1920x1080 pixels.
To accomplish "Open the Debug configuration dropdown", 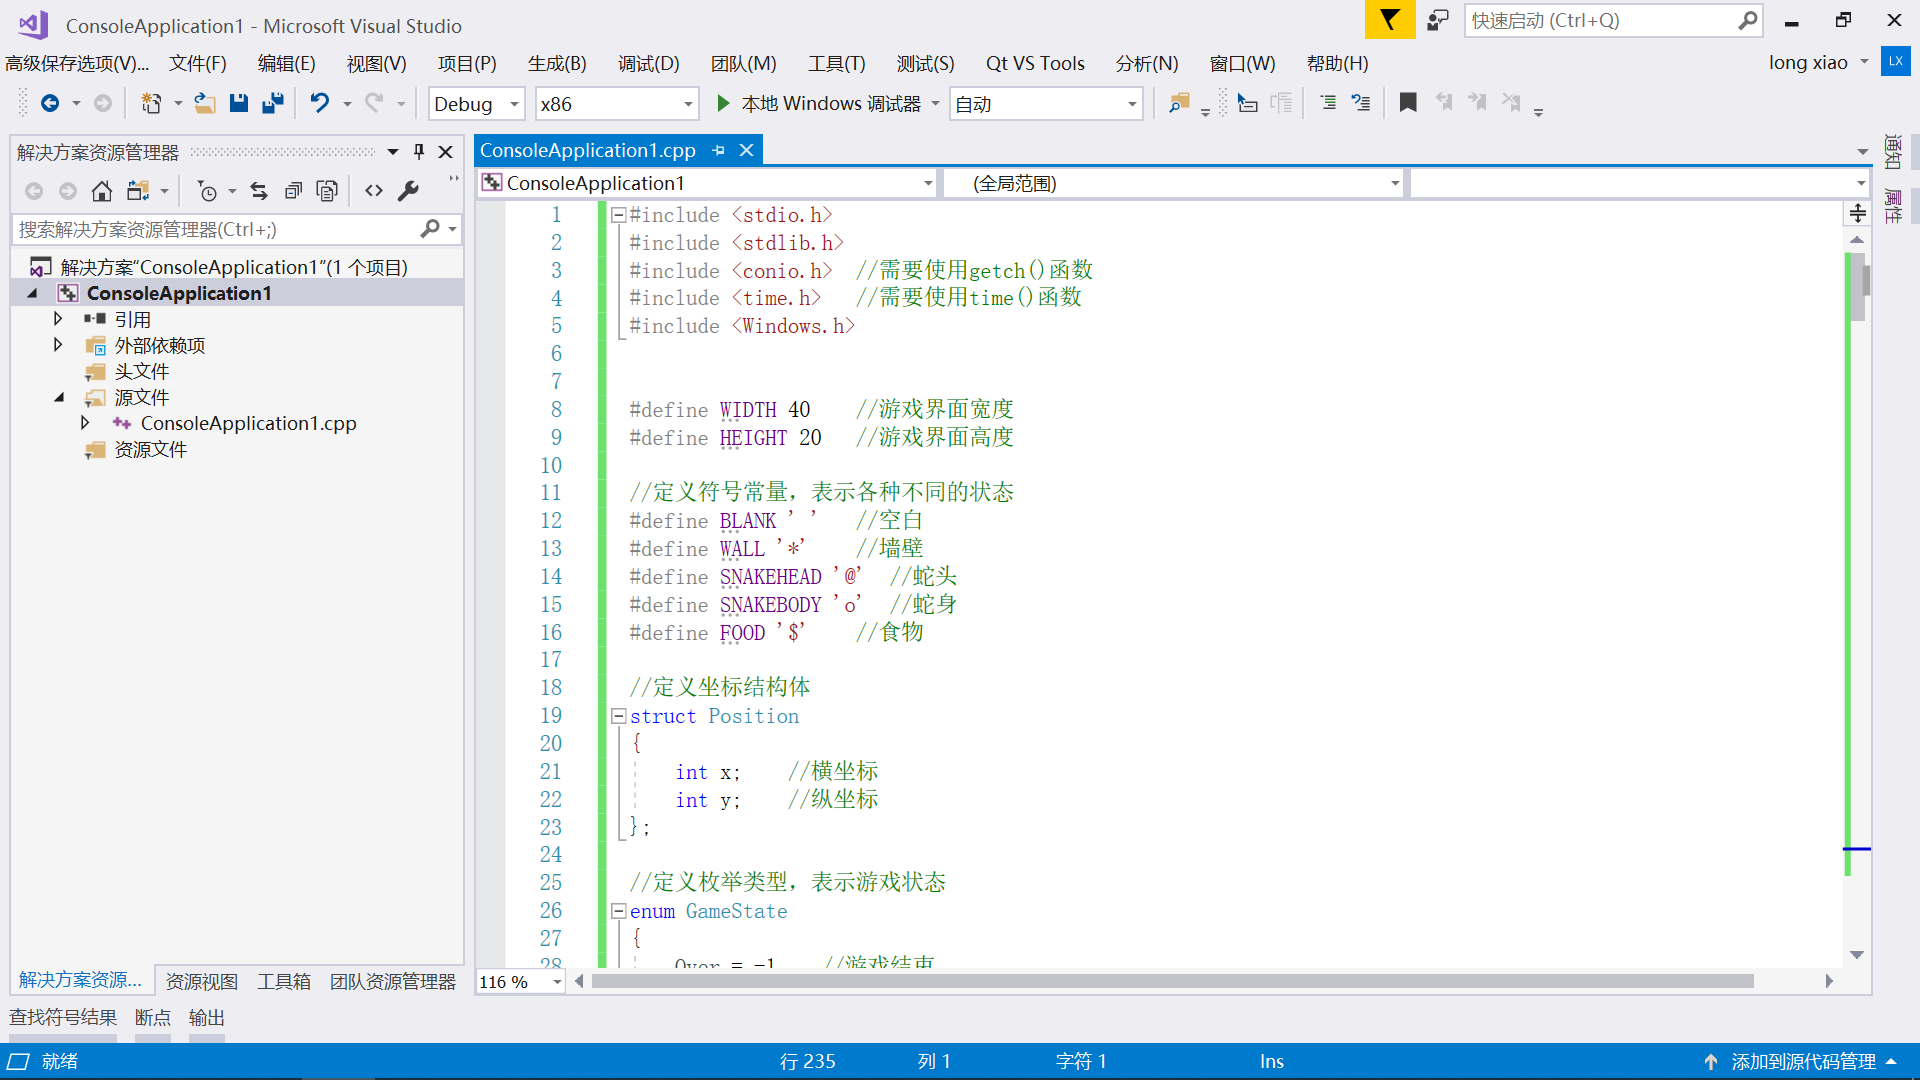I will coord(514,104).
